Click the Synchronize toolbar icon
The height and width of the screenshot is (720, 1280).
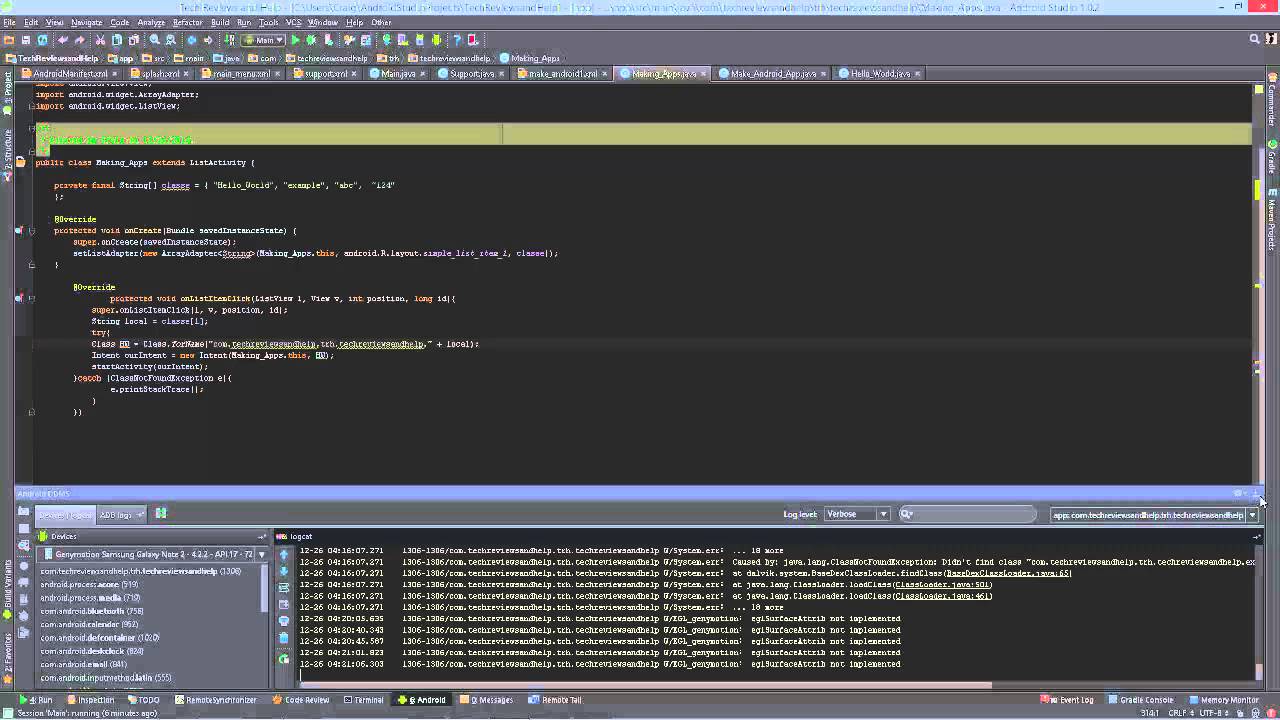pyautogui.click(x=42, y=40)
